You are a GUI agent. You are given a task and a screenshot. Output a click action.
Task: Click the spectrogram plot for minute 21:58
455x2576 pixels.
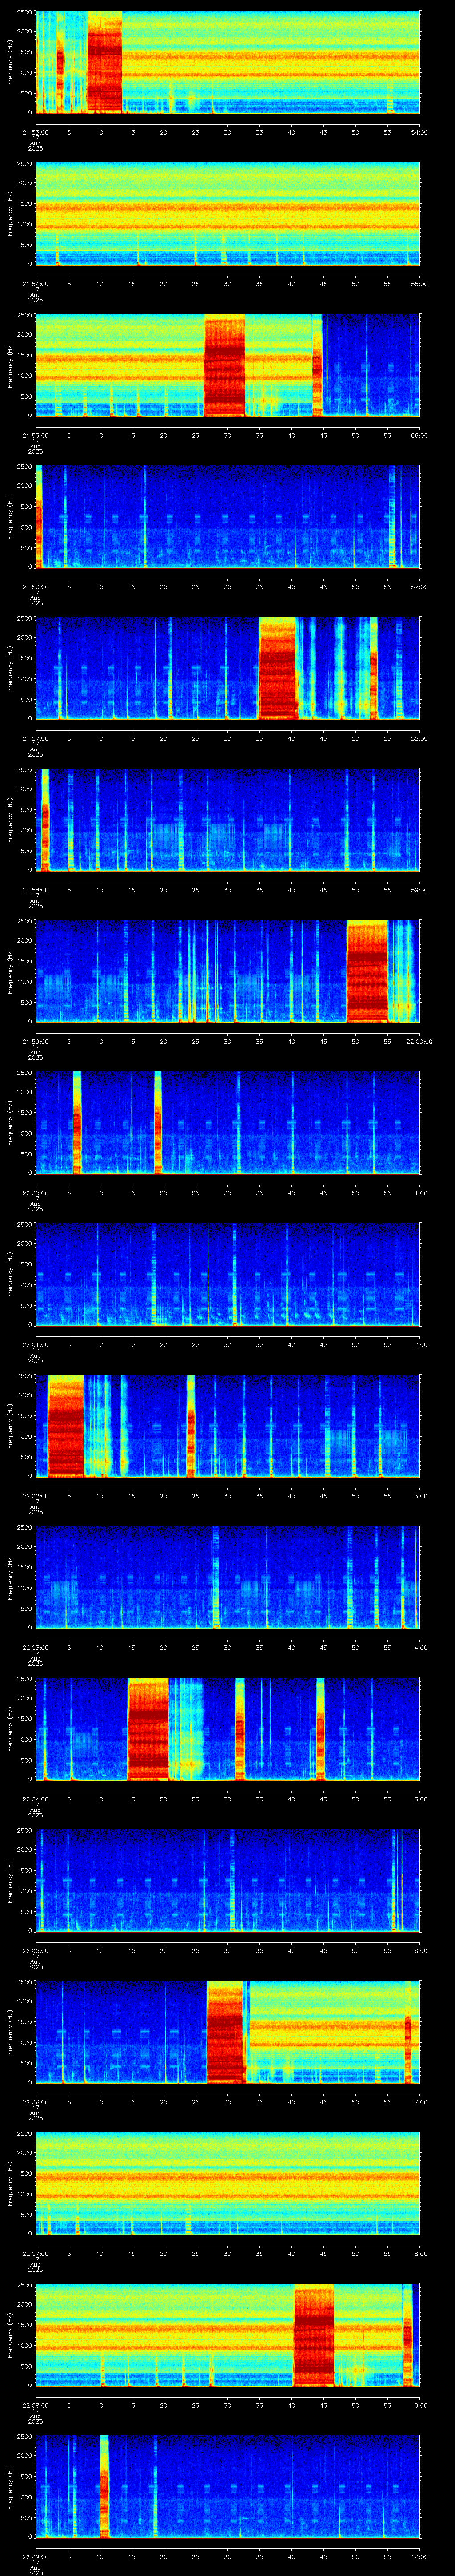point(228,819)
